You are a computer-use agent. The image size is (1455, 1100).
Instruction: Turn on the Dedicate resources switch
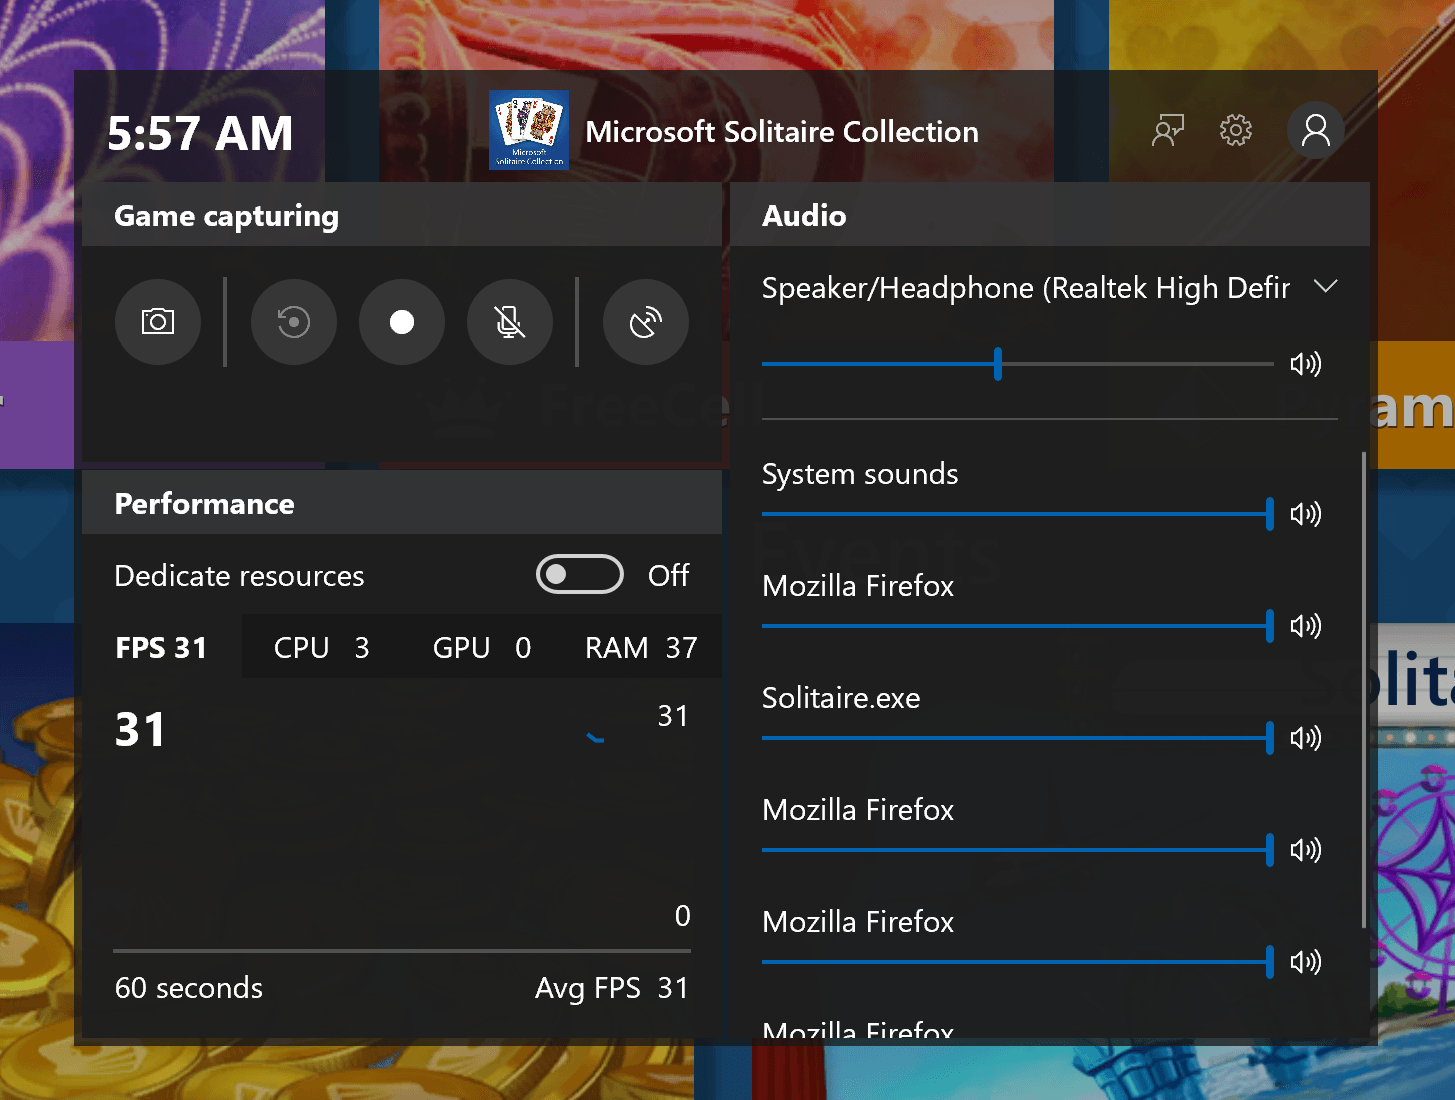[580, 575]
